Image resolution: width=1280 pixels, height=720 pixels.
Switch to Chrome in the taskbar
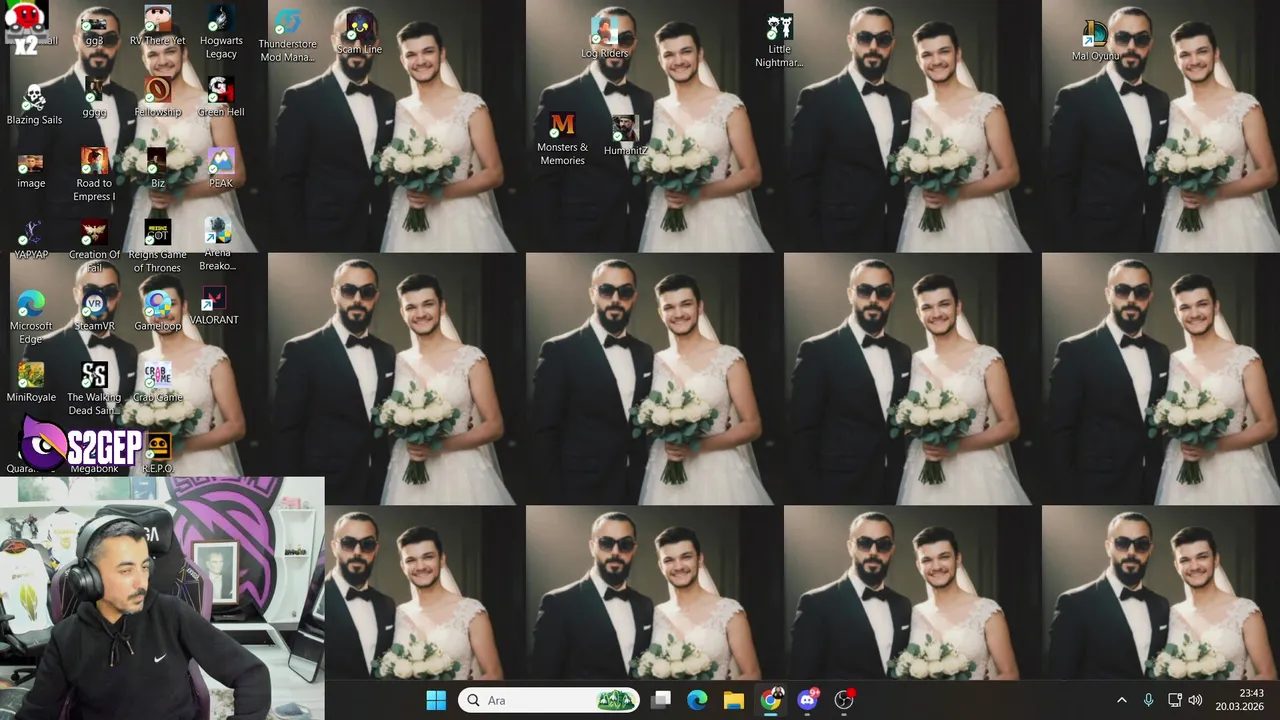click(x=771, y=700)
